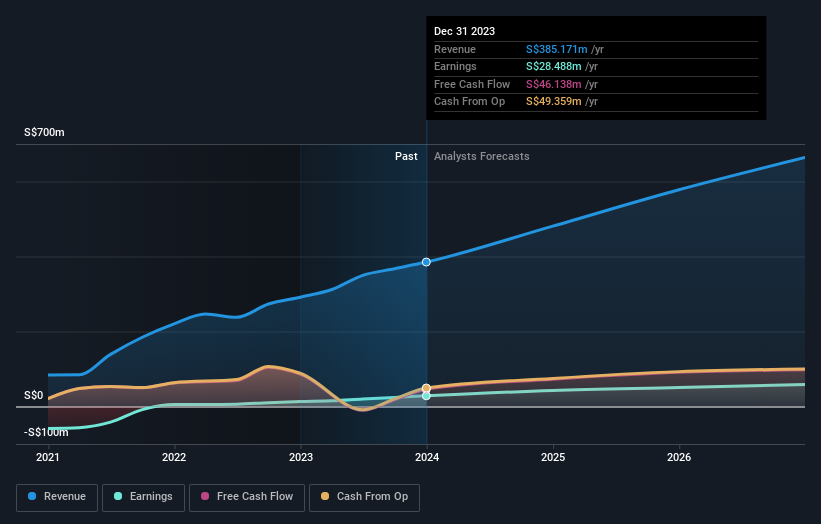Select the 2021 x-axis label

[48, 458]
